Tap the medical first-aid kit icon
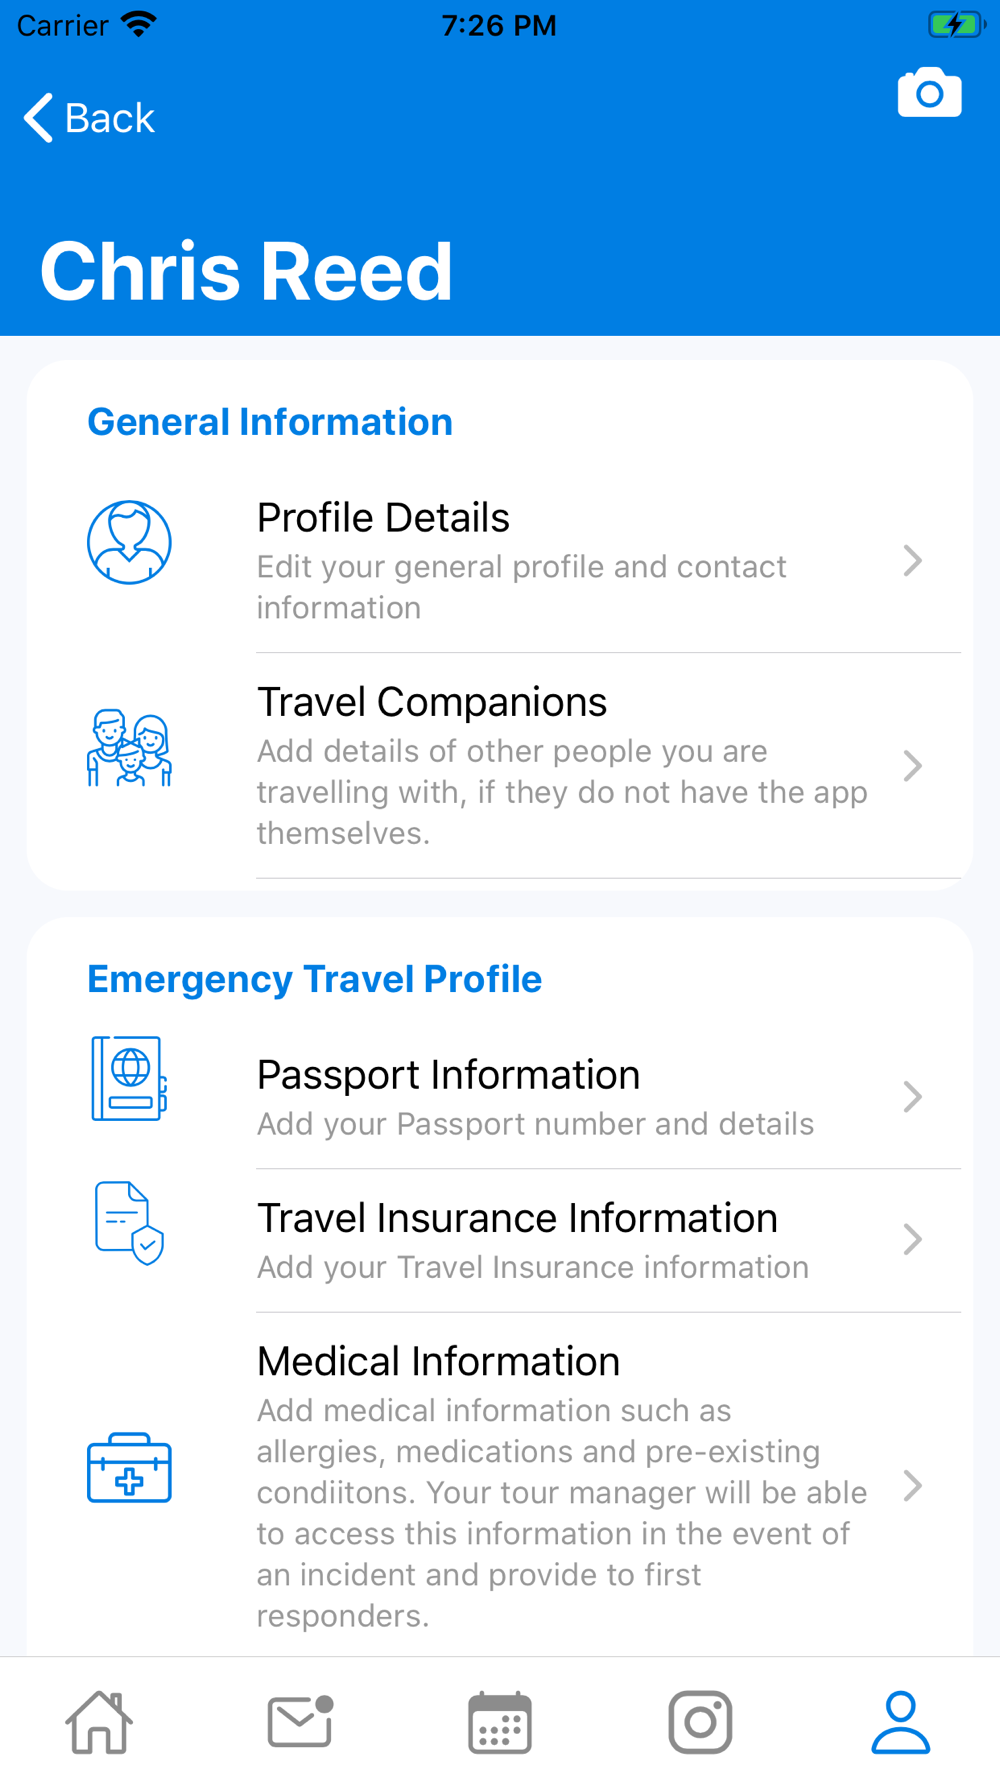 (x=129, y=1468)
